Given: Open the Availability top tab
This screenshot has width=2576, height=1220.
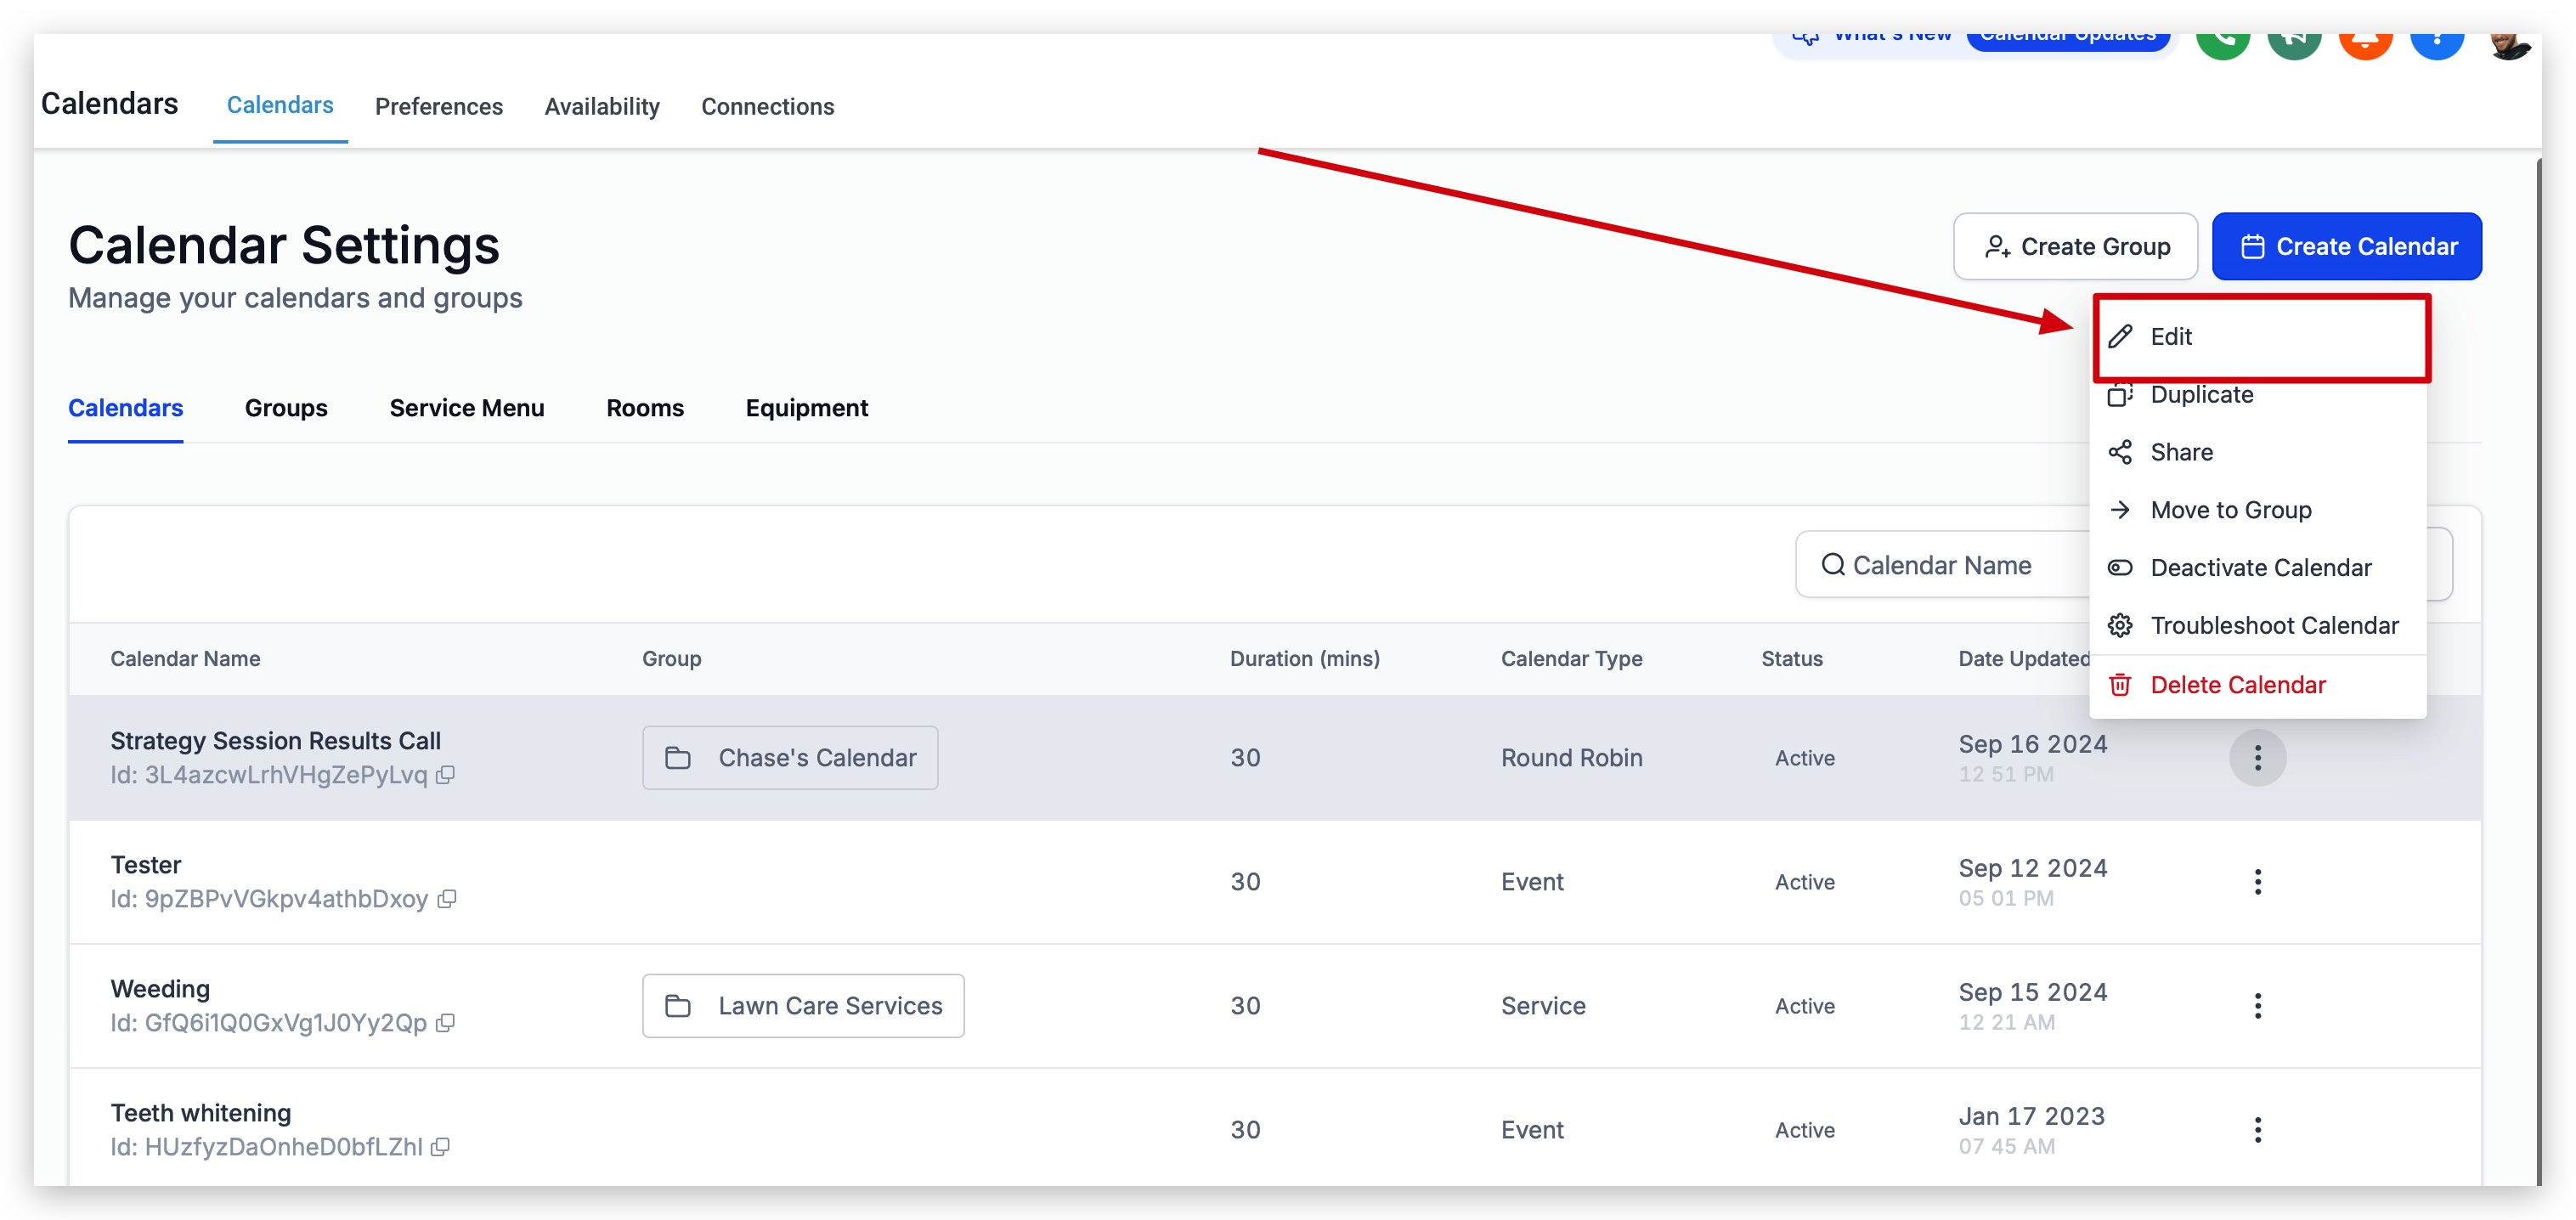Looking at the screenshot, I should (x=602, y=106).
